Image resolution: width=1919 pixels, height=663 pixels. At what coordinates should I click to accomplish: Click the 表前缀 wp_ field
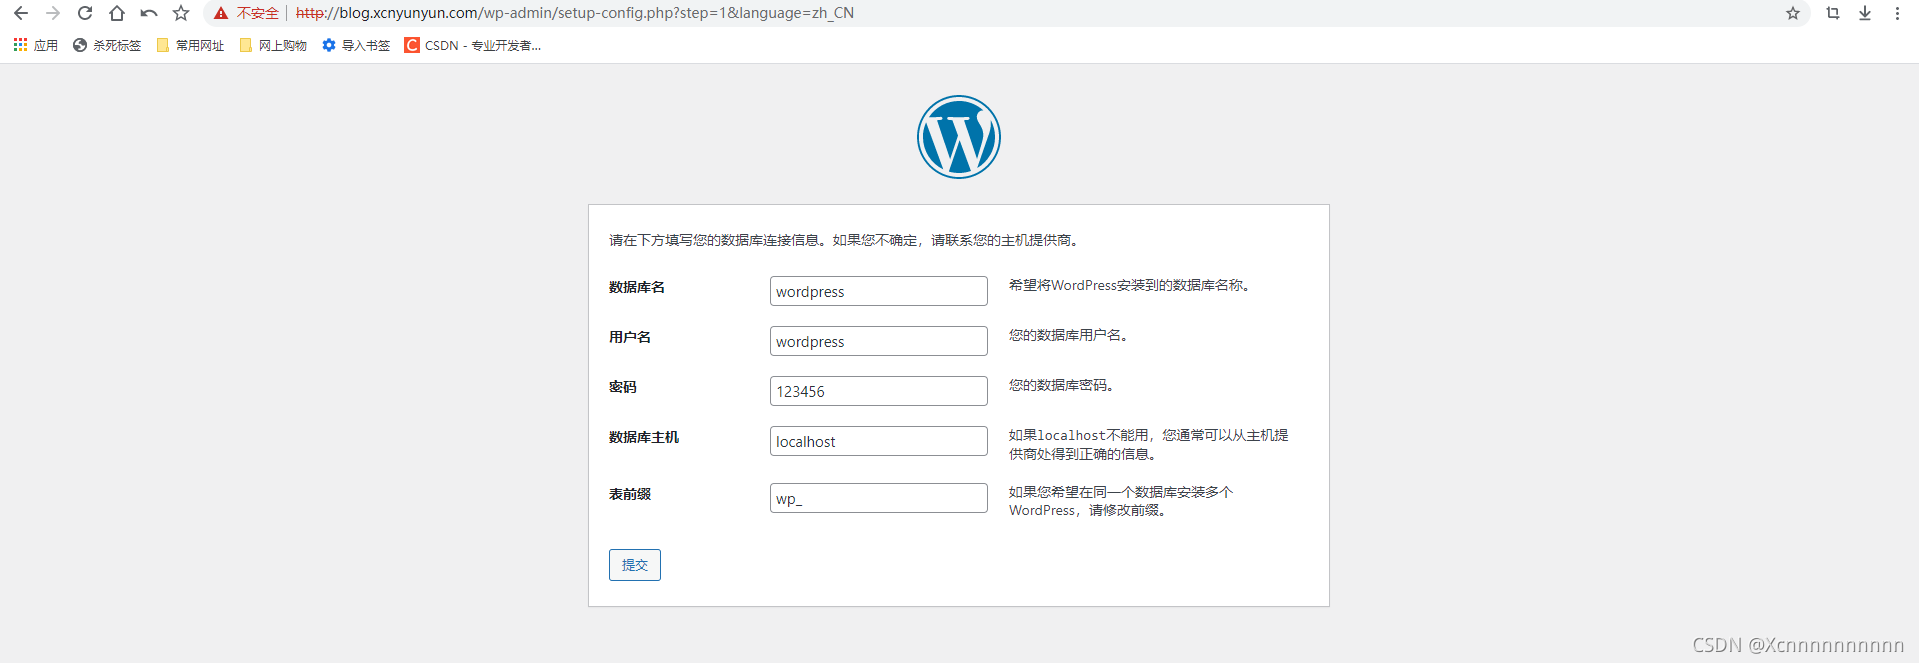[879, 498]
